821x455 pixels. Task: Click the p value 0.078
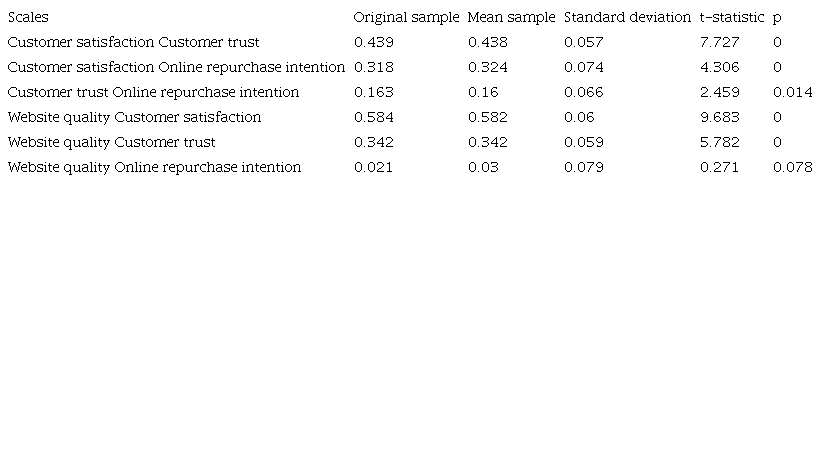point(792,168)
